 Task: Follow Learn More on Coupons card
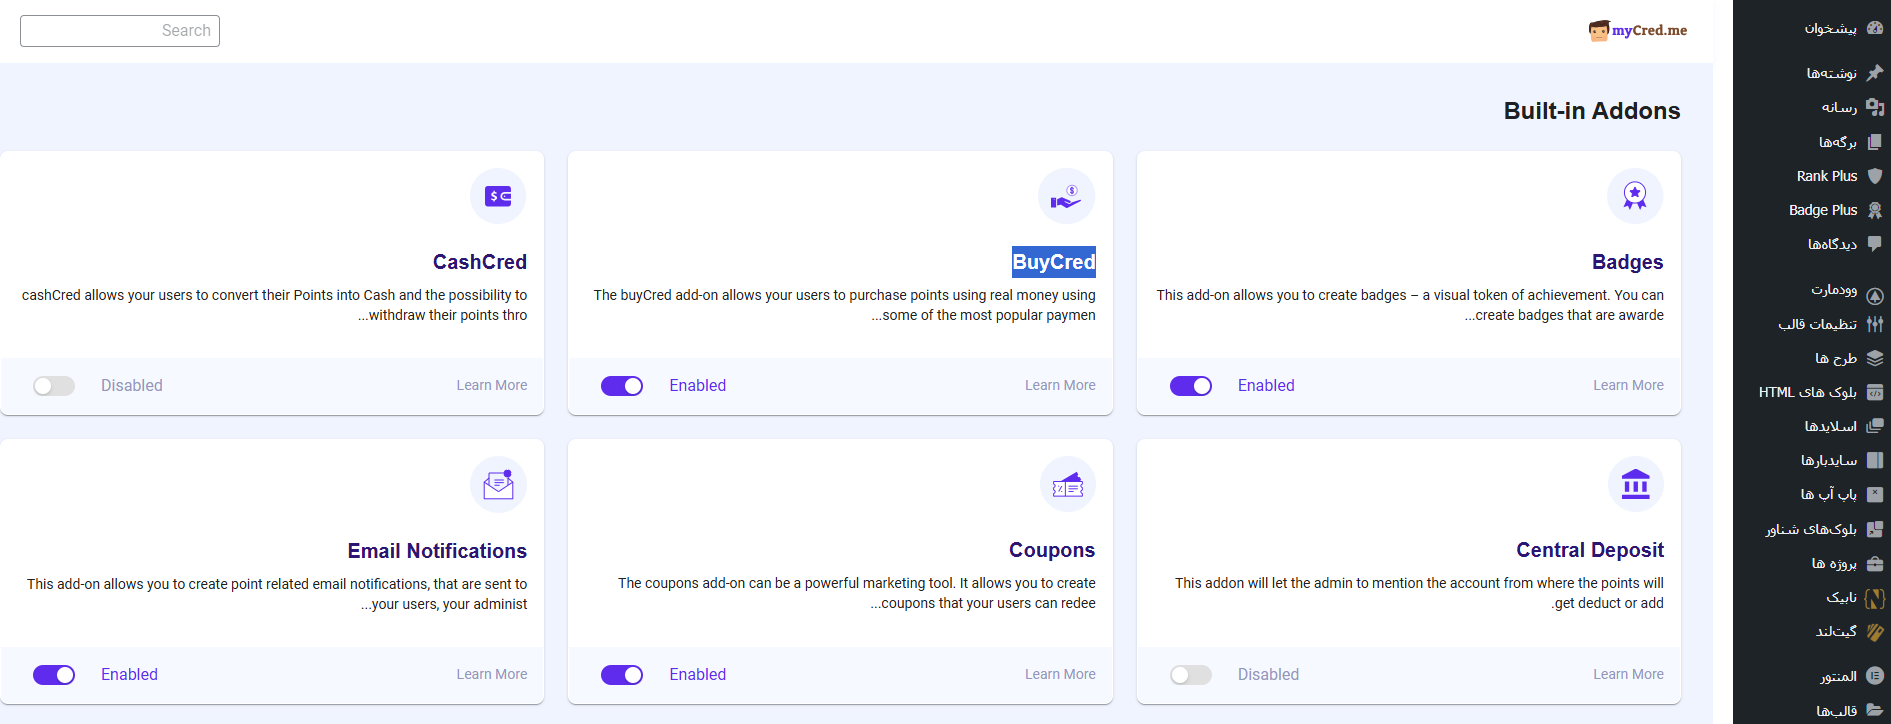pos(1060,674)
